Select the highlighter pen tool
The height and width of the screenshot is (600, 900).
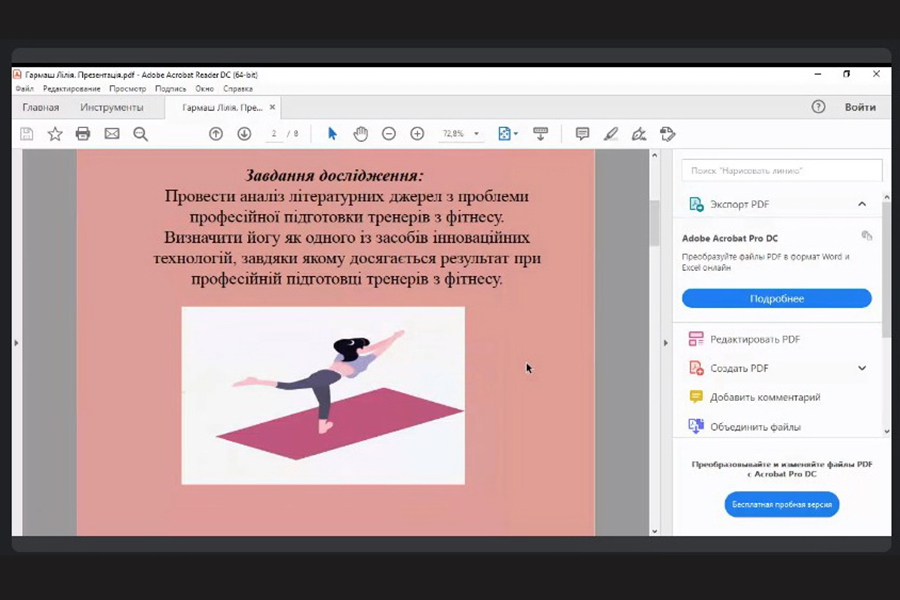[611, 134]
